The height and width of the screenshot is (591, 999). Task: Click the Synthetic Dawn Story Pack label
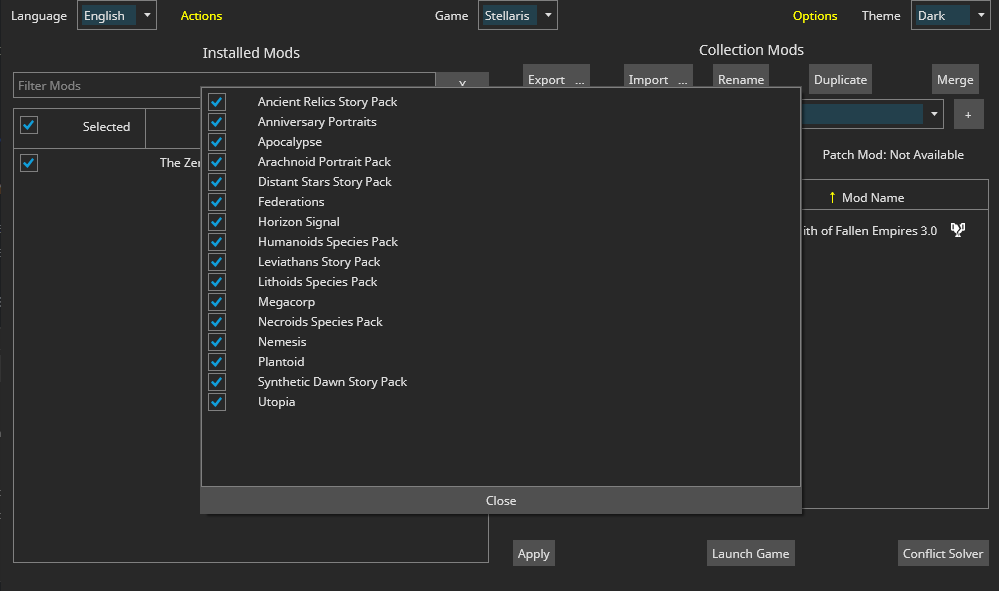click(332, 381)
